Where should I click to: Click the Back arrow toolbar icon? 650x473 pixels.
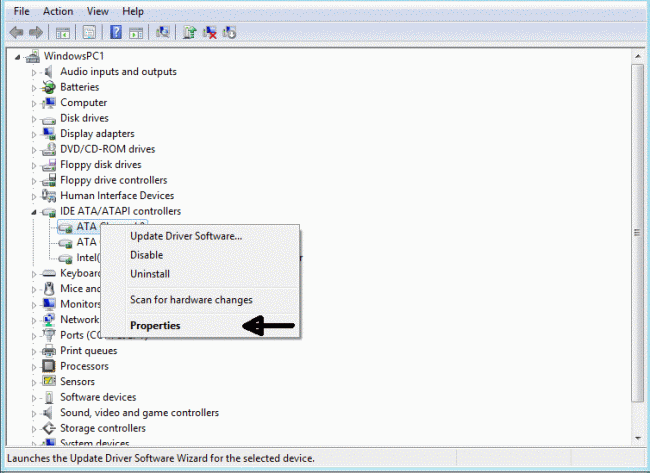[x=16, y=32]
